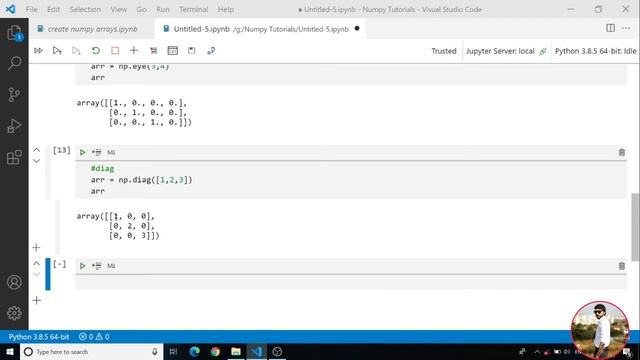The image size is (640, 360).
Task: Click the notebook vertical scrollbar
Action: (x=635, y=227)
